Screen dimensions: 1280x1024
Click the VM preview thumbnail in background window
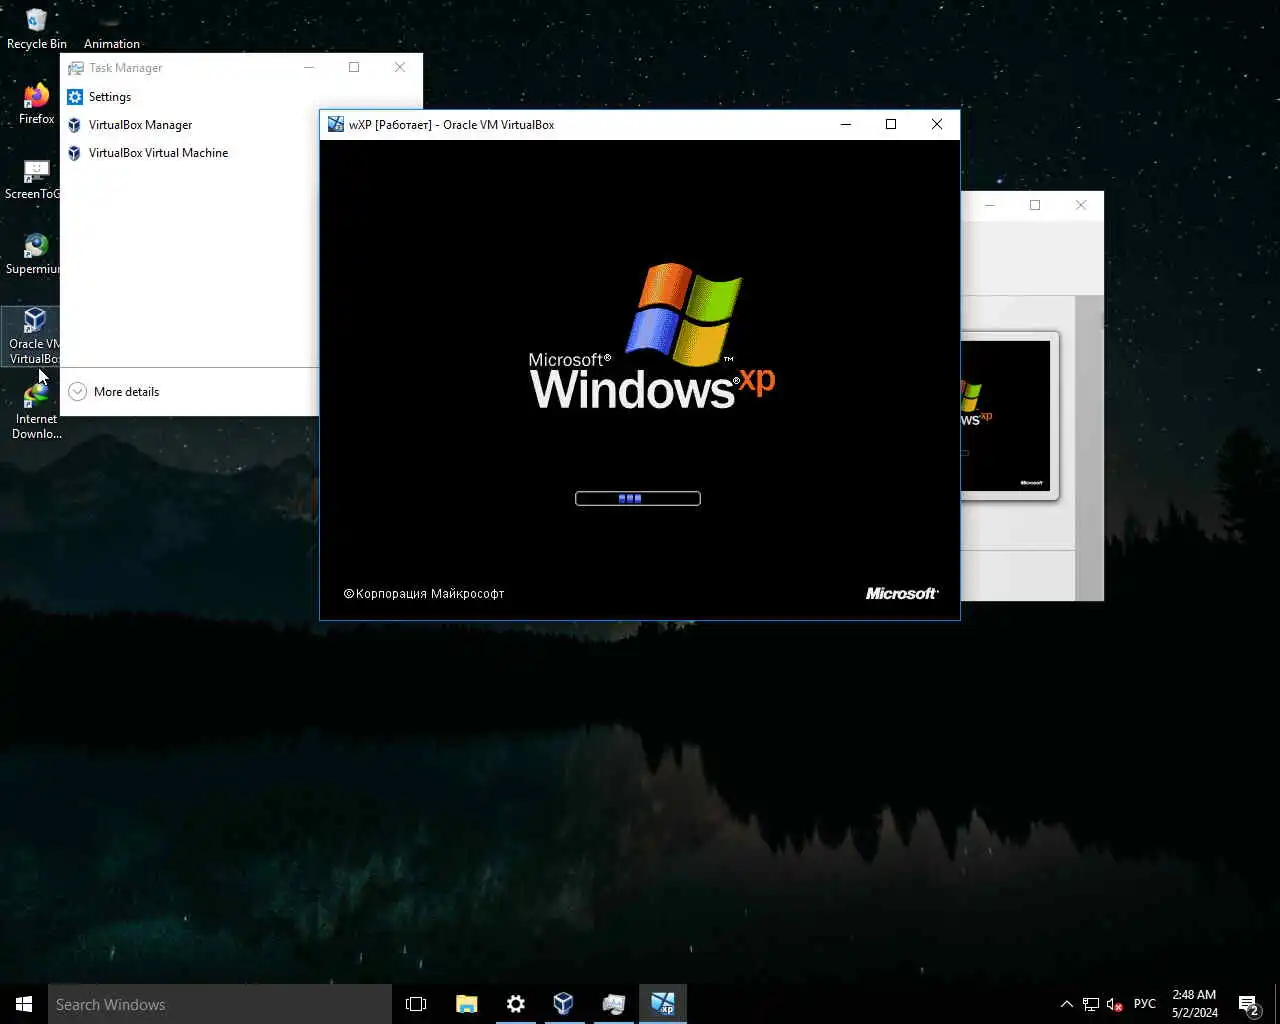(1007, 416)
